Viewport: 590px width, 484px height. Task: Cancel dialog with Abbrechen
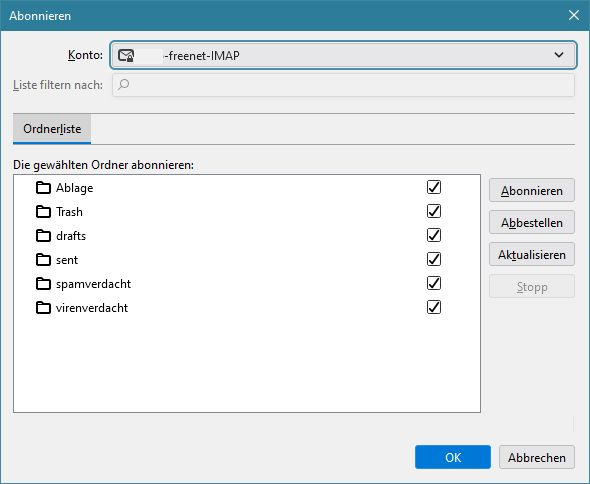pos(537,457)
